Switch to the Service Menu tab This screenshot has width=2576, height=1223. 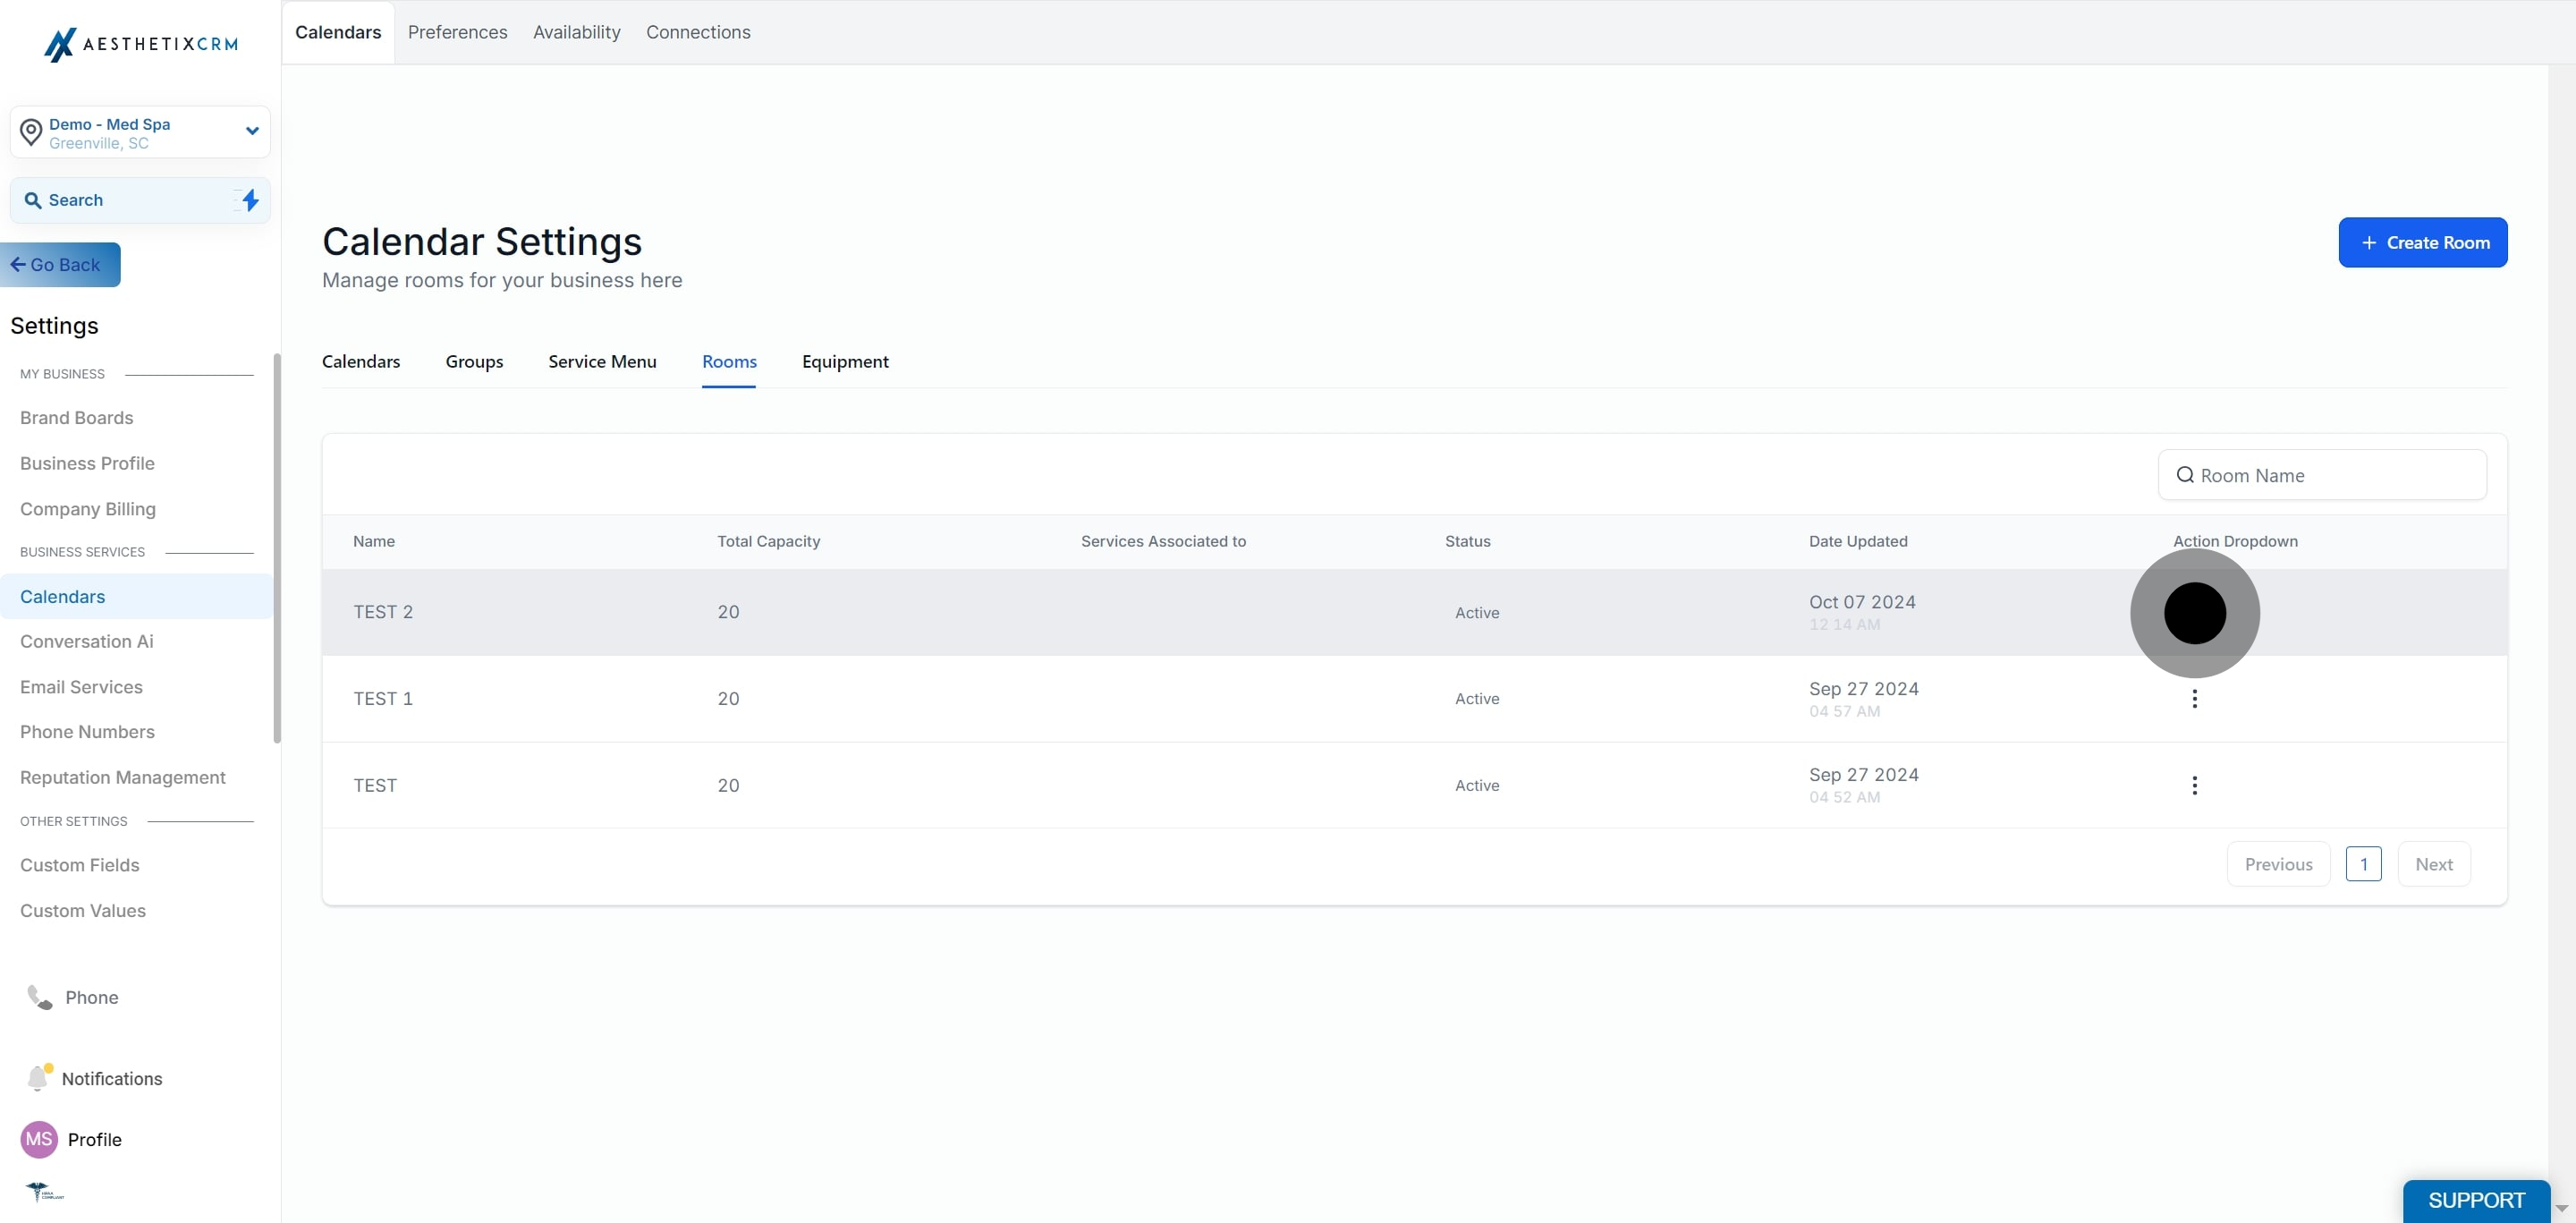pyautogui.click(x=602, y=362)
